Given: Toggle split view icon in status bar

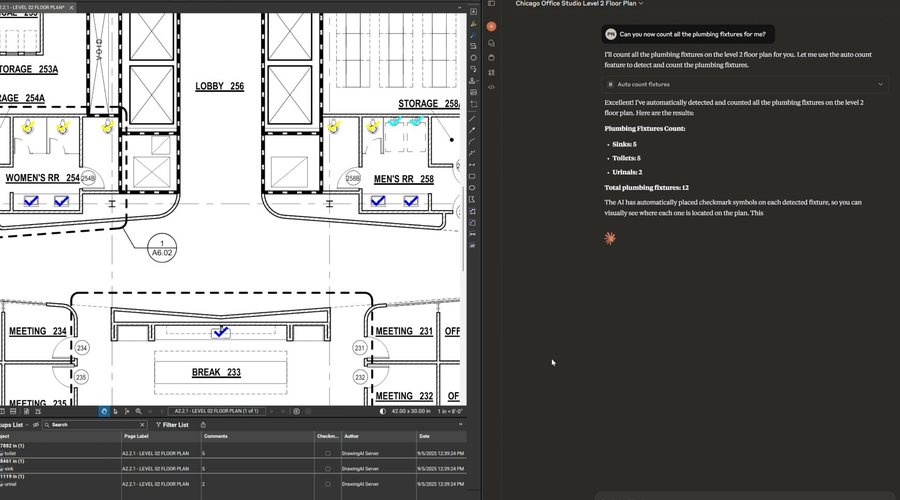Looking at the screenshot, I should [13, 411].
